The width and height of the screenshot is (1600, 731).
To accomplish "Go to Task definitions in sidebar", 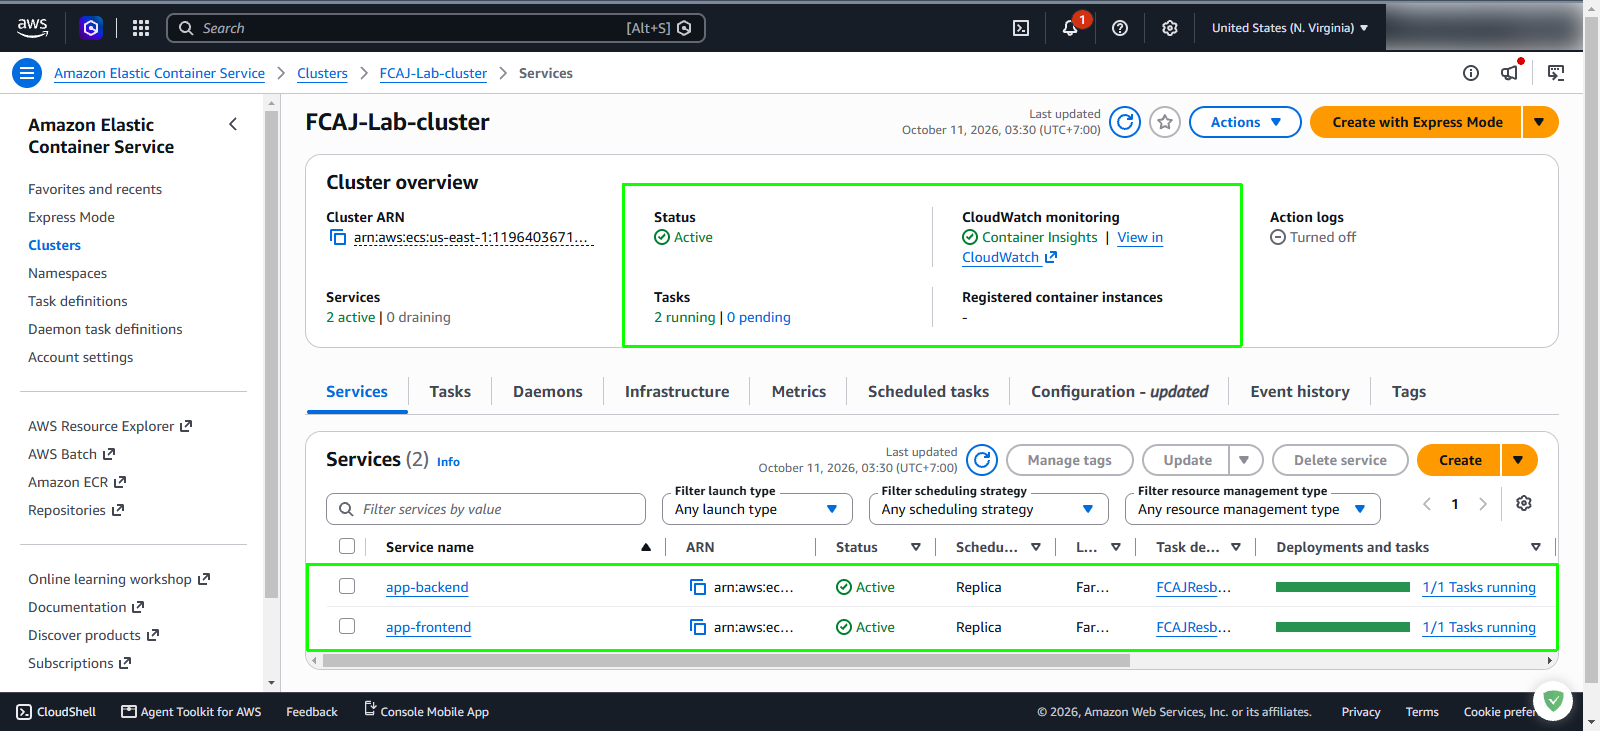I will tap(78, 301).
